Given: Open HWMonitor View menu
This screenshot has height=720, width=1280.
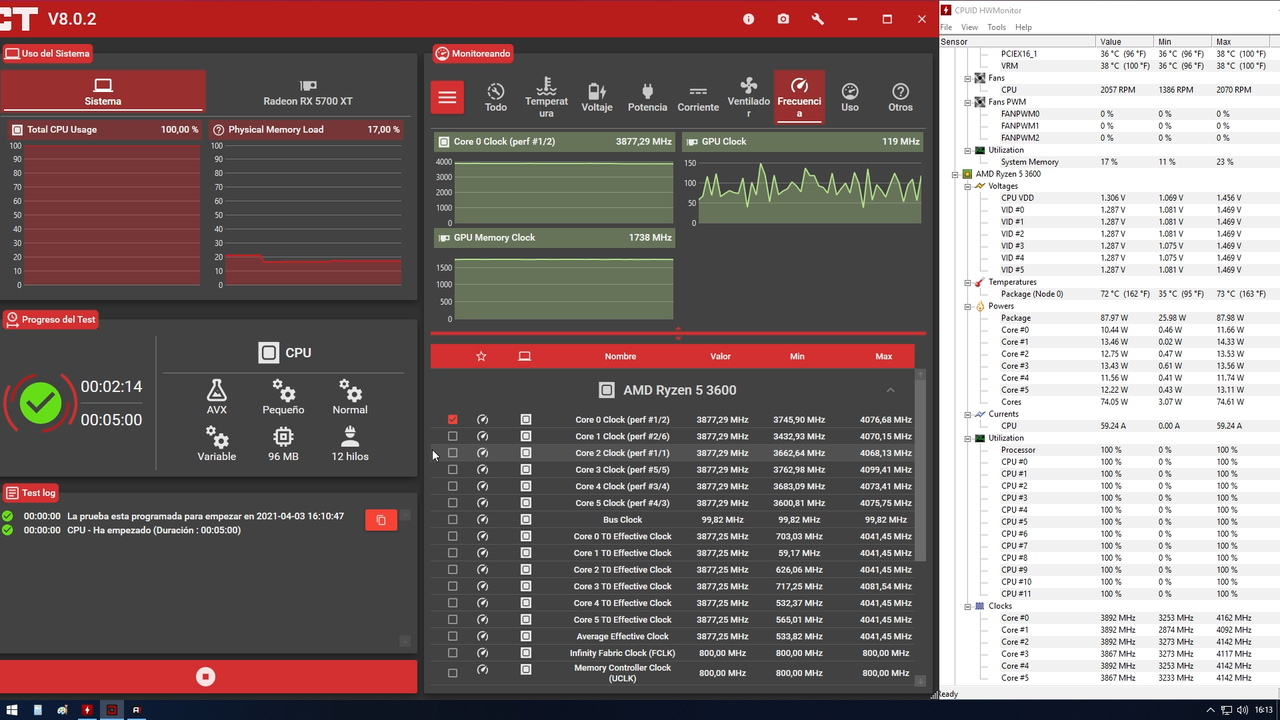Looking at the screenshot, I should click(x=970, y=27).
